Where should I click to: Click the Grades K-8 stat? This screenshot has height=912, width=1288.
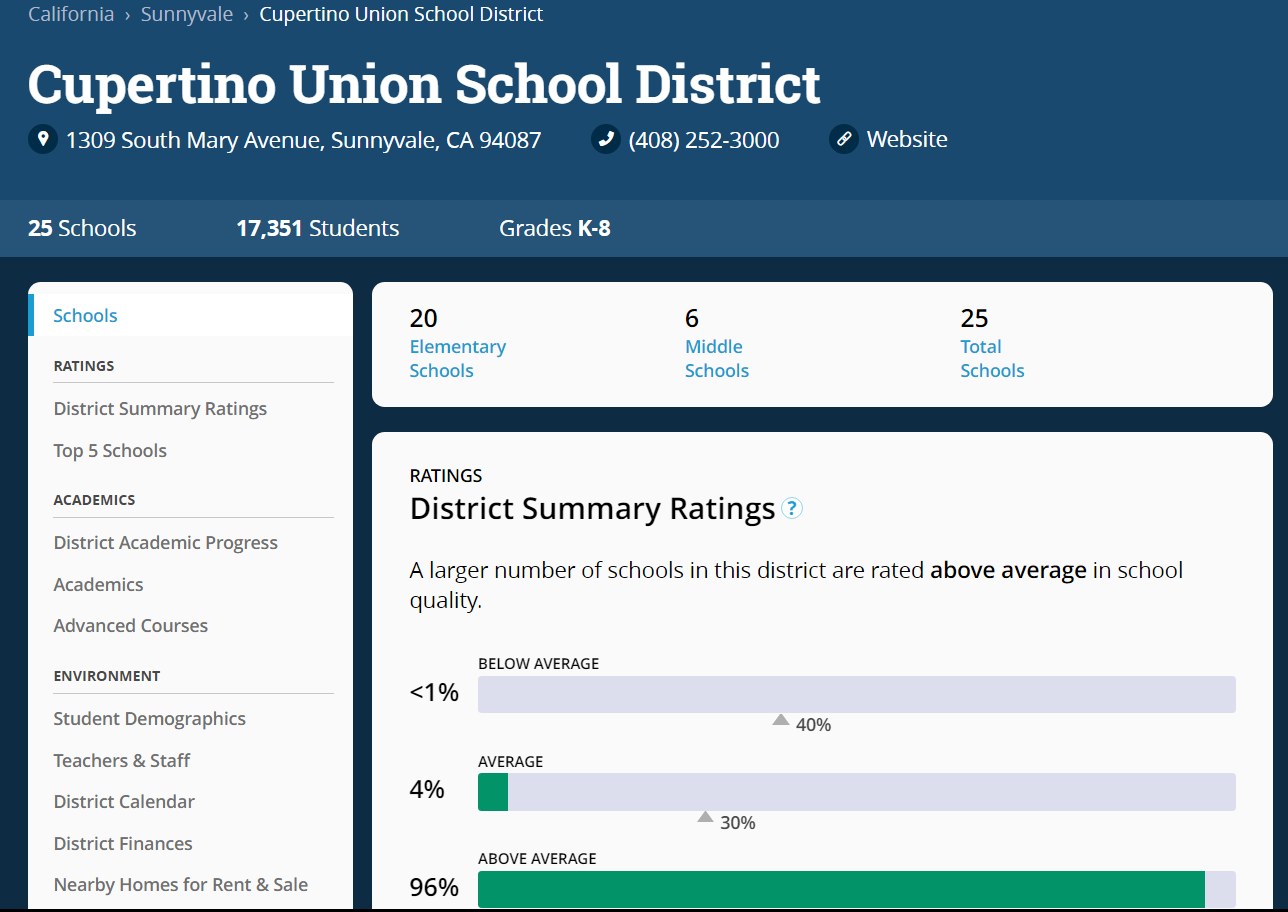point(555,229)
